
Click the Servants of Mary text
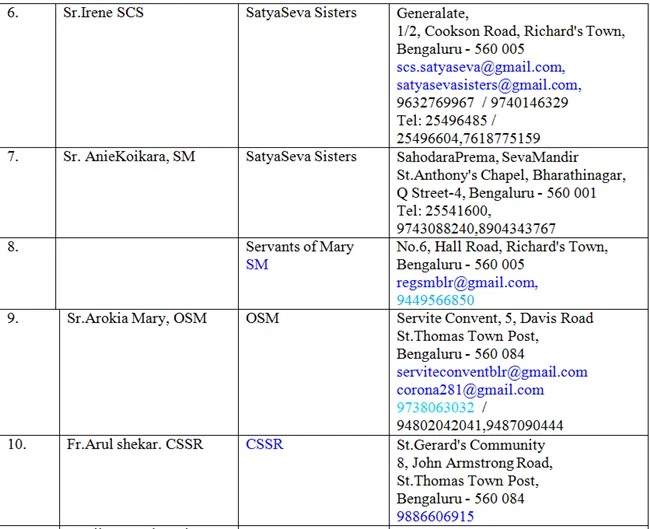300,247
